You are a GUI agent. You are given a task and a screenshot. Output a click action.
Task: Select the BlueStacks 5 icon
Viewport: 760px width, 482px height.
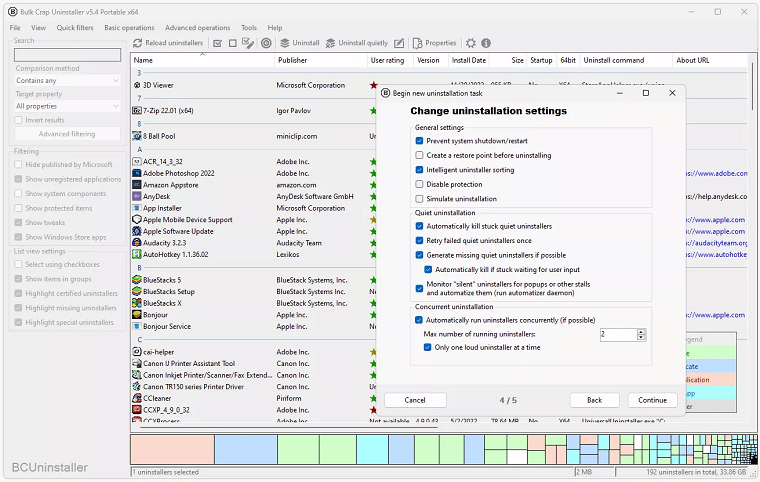pyautogui.click(x=137, y=280)
